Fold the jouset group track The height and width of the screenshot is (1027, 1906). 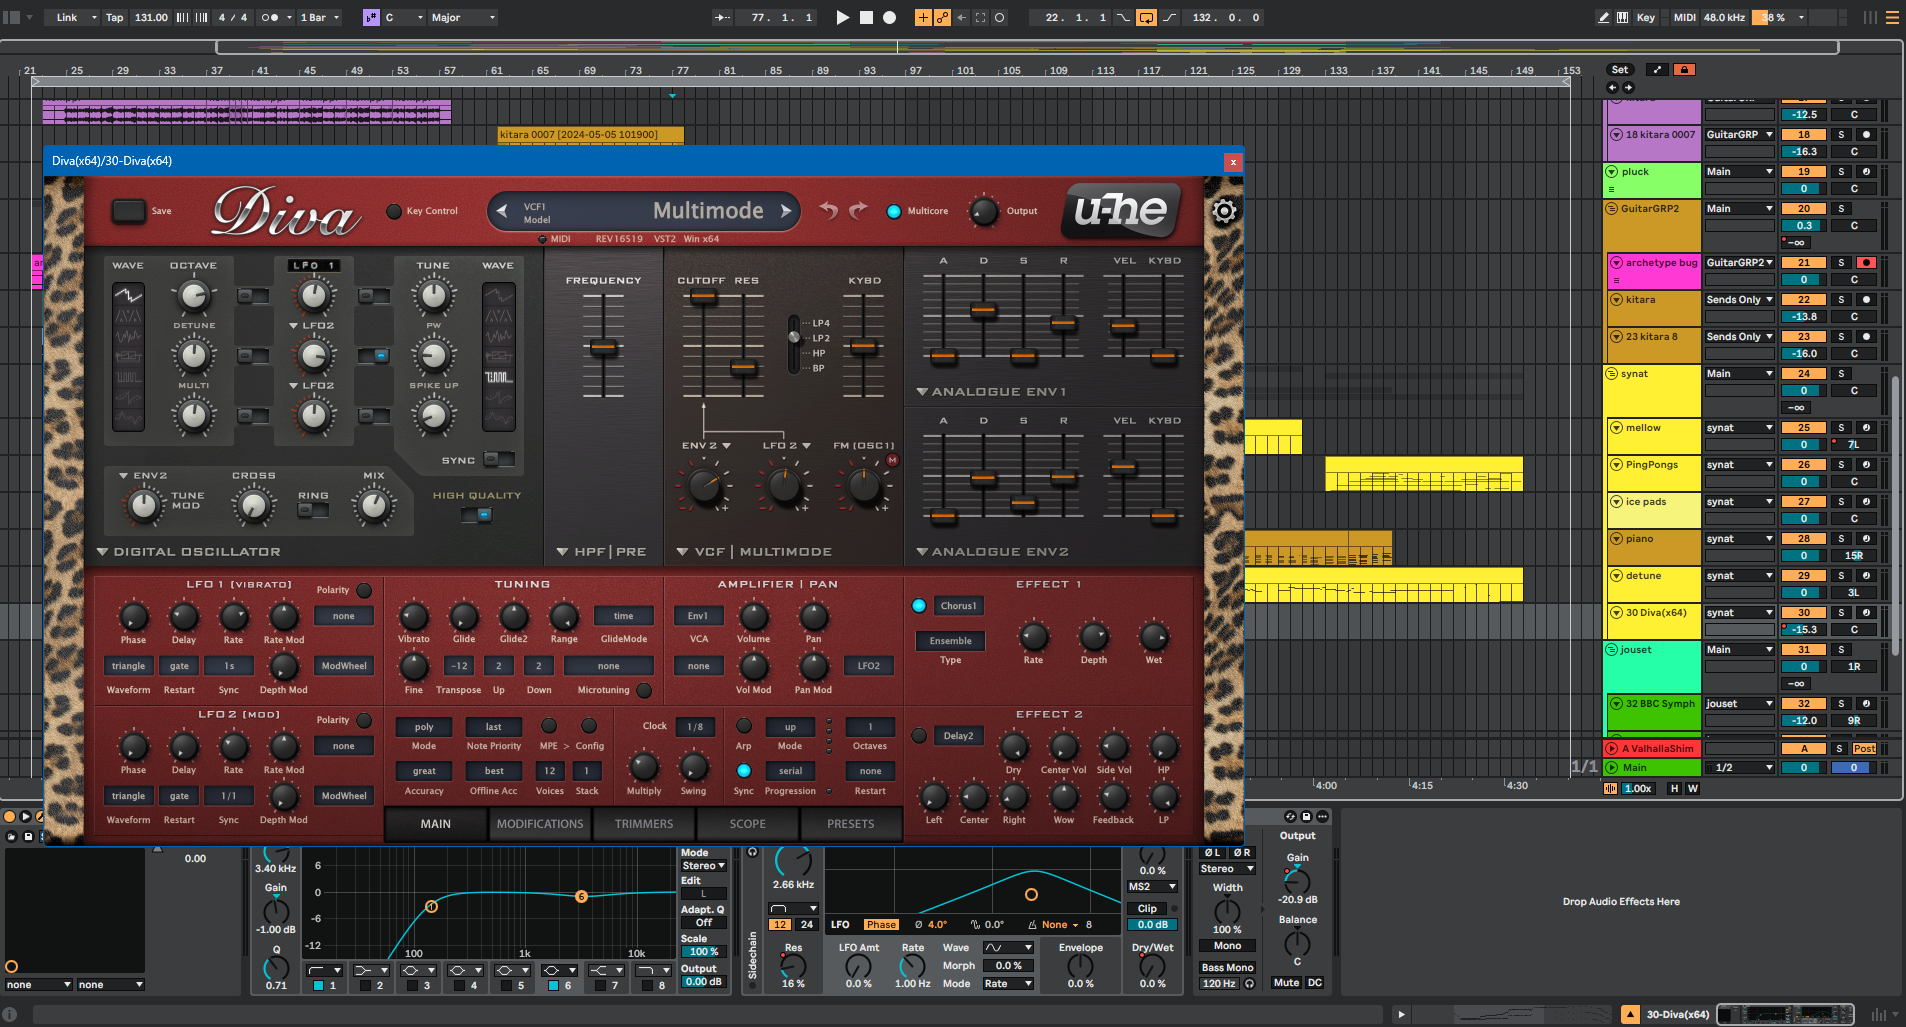click(1612, 650)
